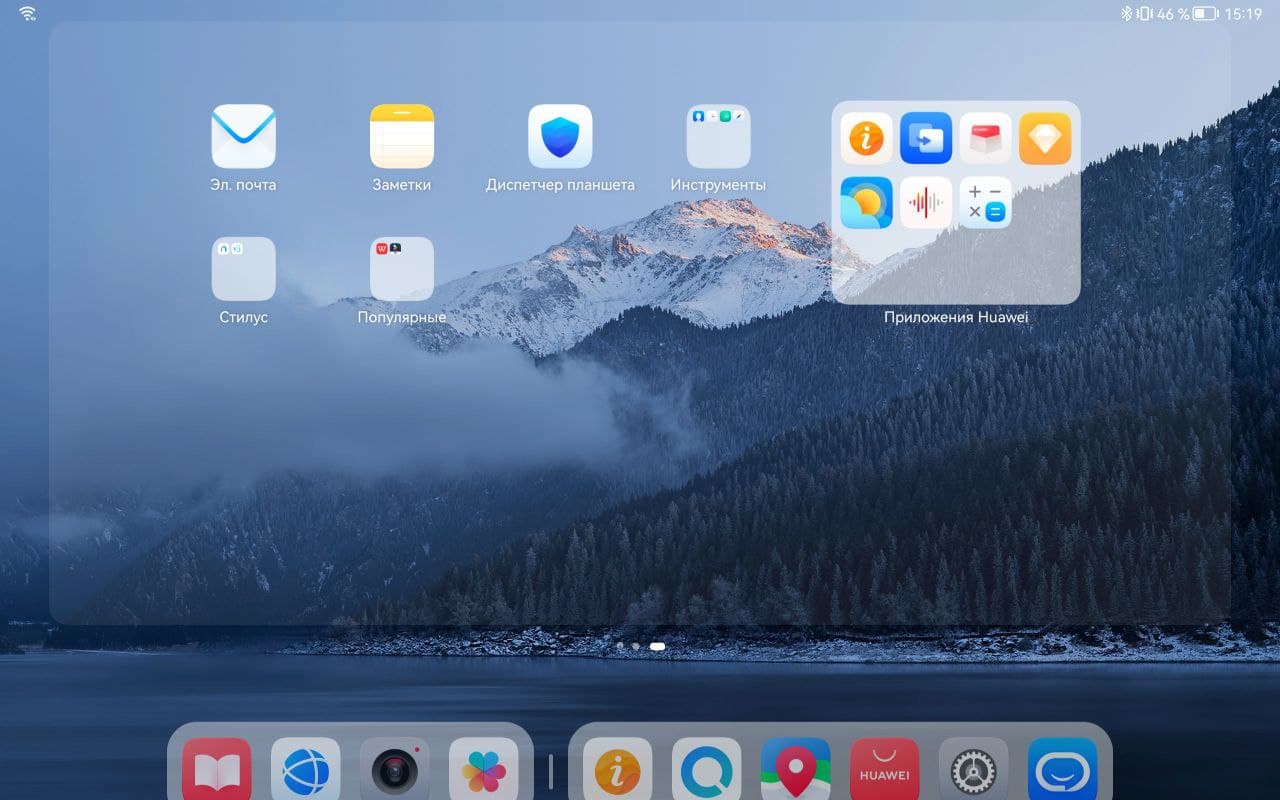Open the Эл. почта mail app

click(x=243, y=136)
